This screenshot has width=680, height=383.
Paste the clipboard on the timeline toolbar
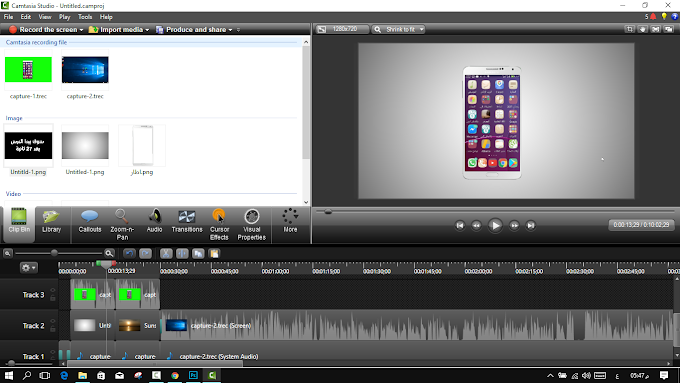214,253
